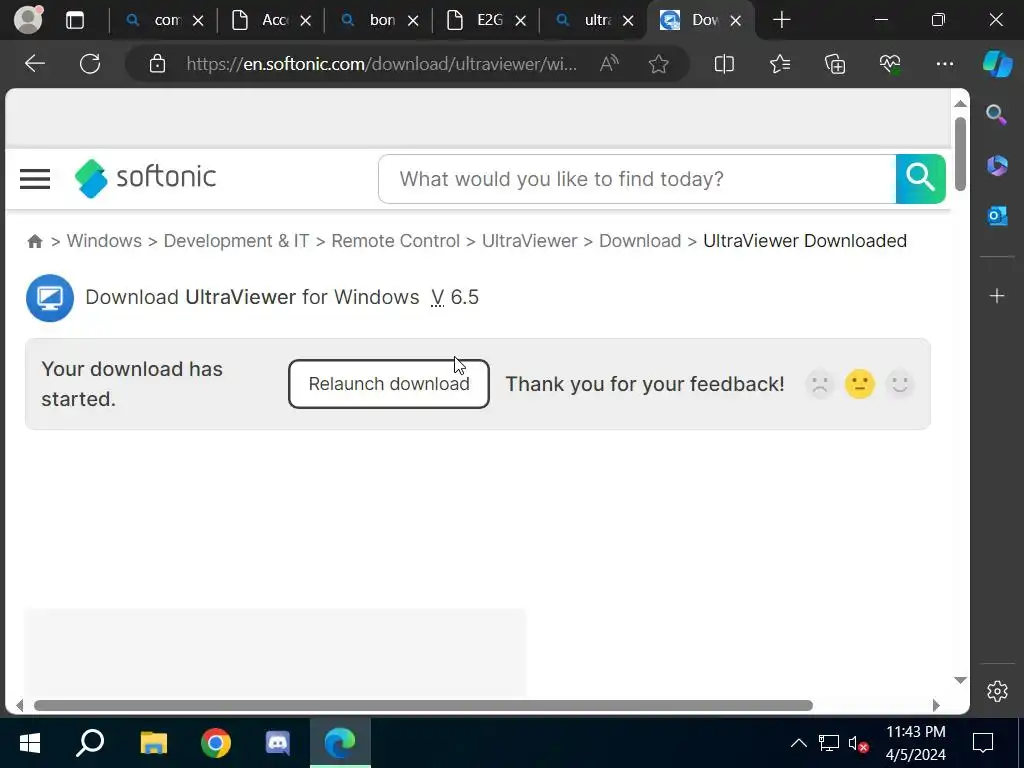Open the Windows breadcrumb link

(x=104, y=241)
